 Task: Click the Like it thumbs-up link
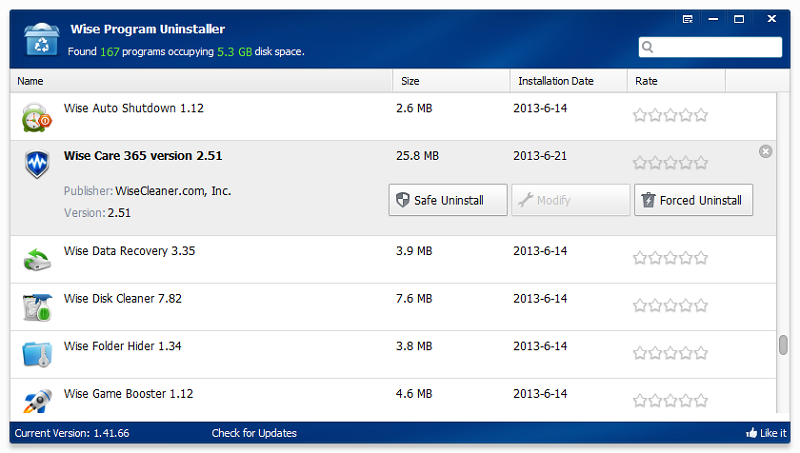(x=766, y=433)
